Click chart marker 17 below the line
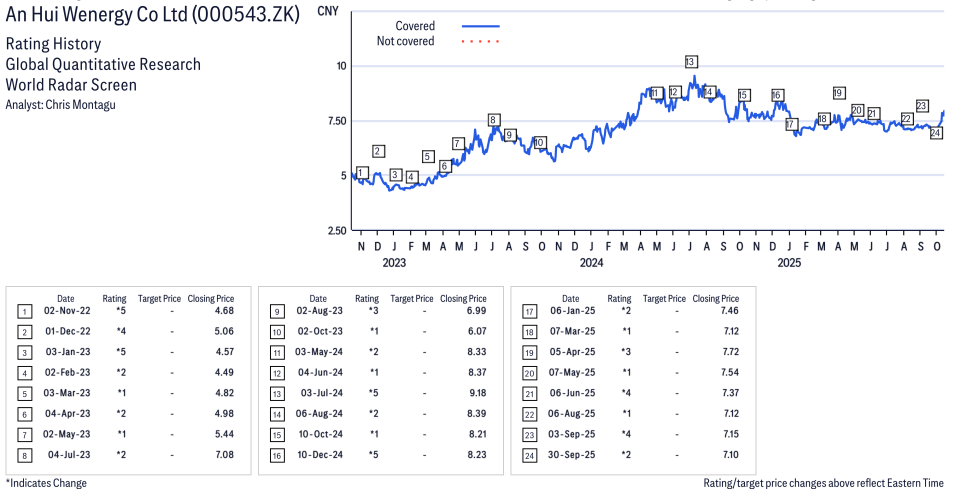Image resolution: width=955 pixels, height=489 pixels. 791,124
